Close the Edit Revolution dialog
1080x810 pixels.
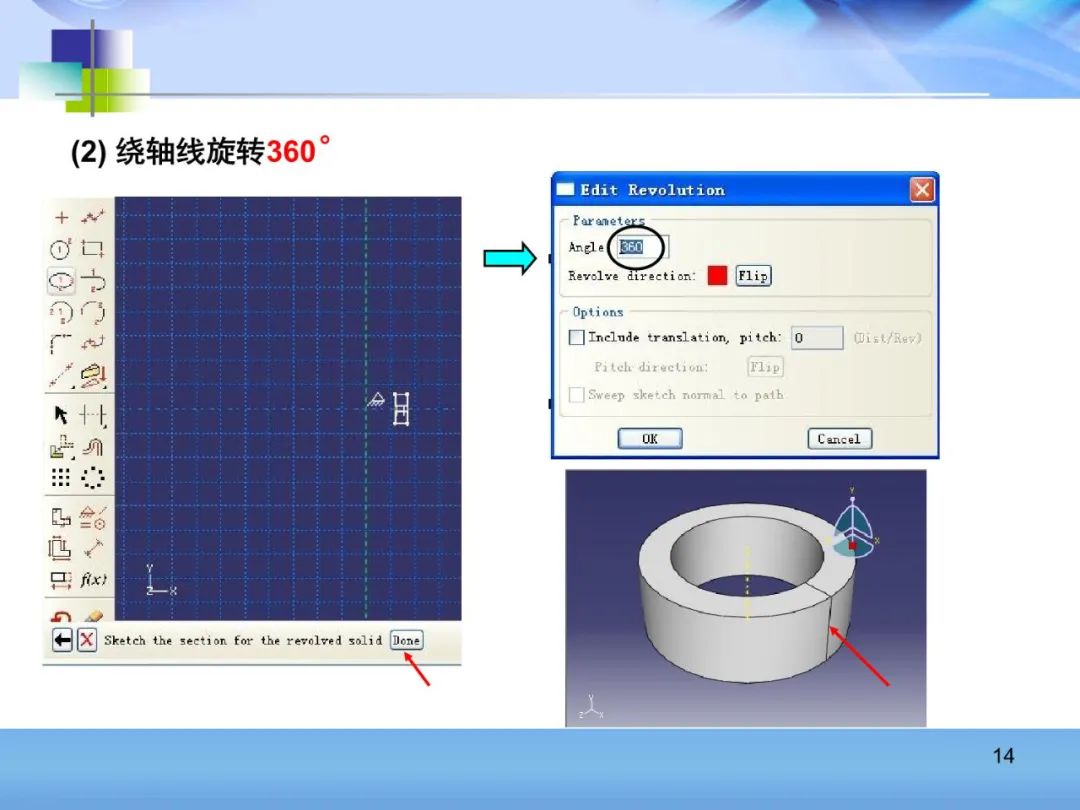tap(922, 189)
